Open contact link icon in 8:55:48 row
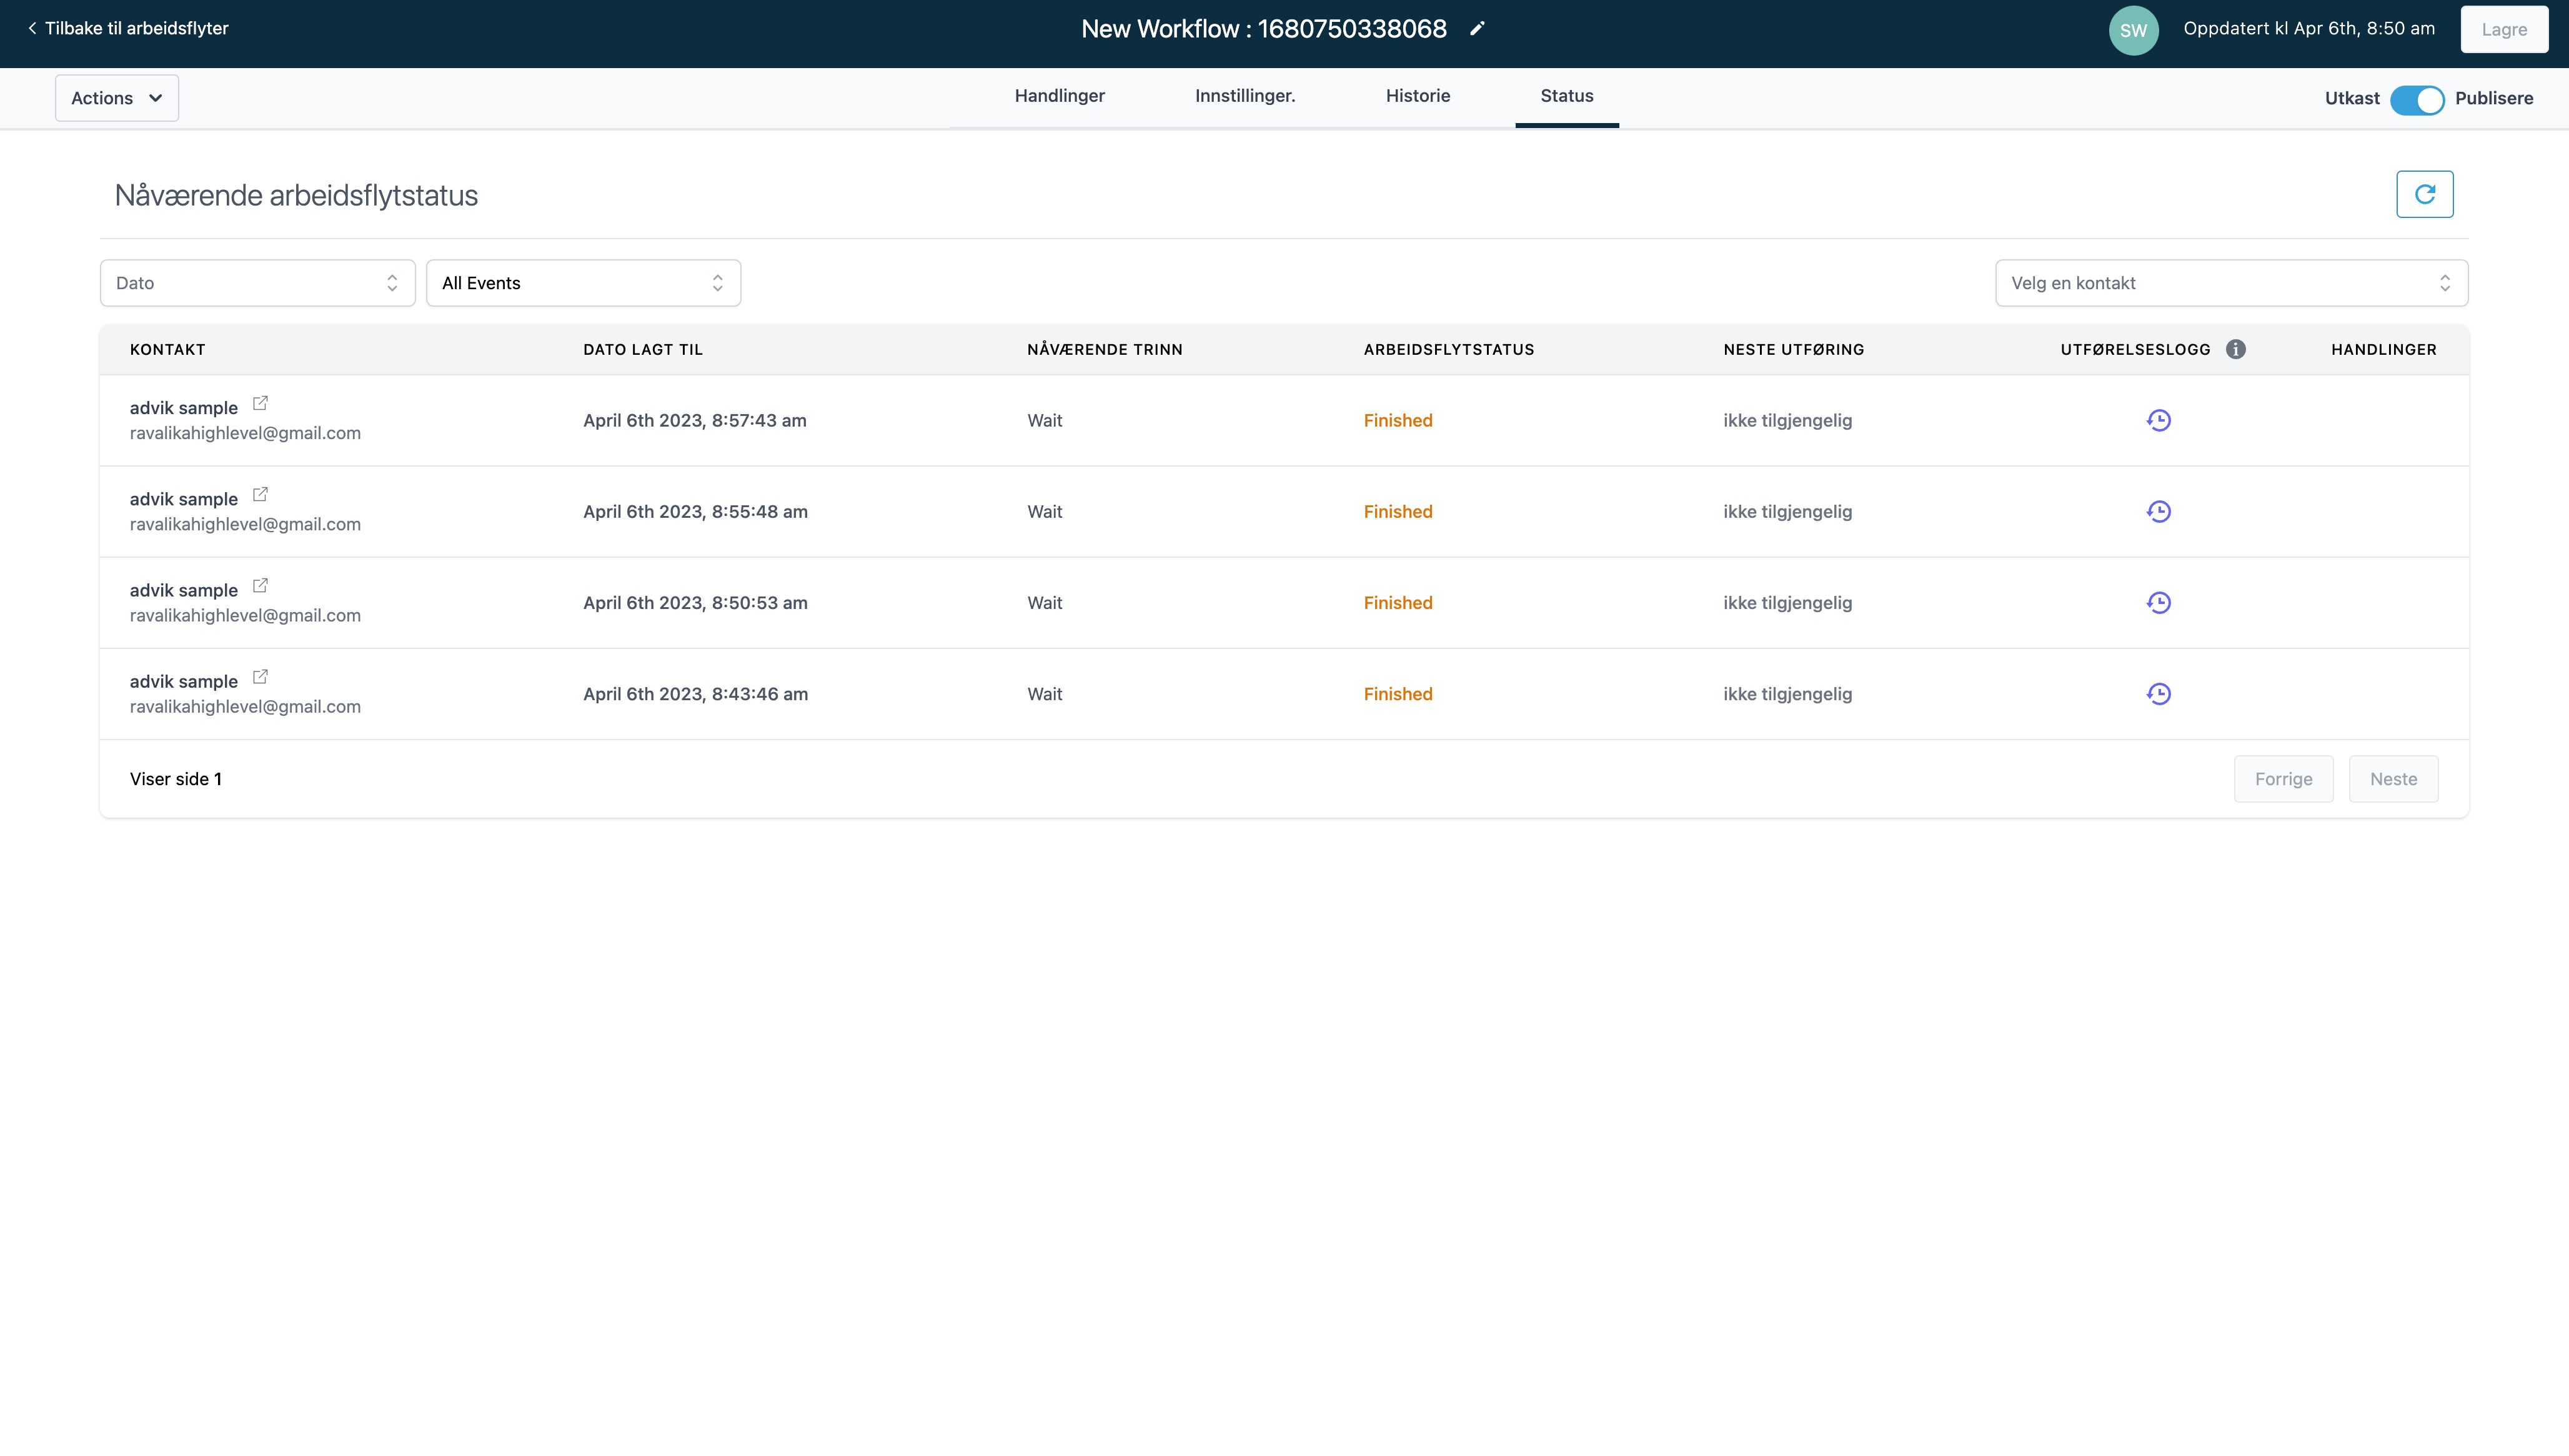The height and width of the screenshot is (1456, 2569). point(260,494)
